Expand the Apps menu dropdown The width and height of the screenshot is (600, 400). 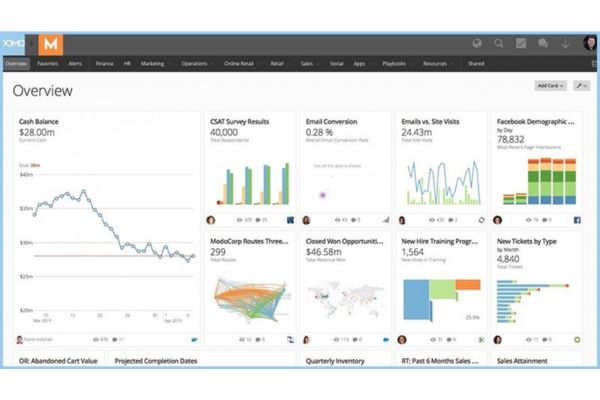pyautogui.click(x=370, y=64)
